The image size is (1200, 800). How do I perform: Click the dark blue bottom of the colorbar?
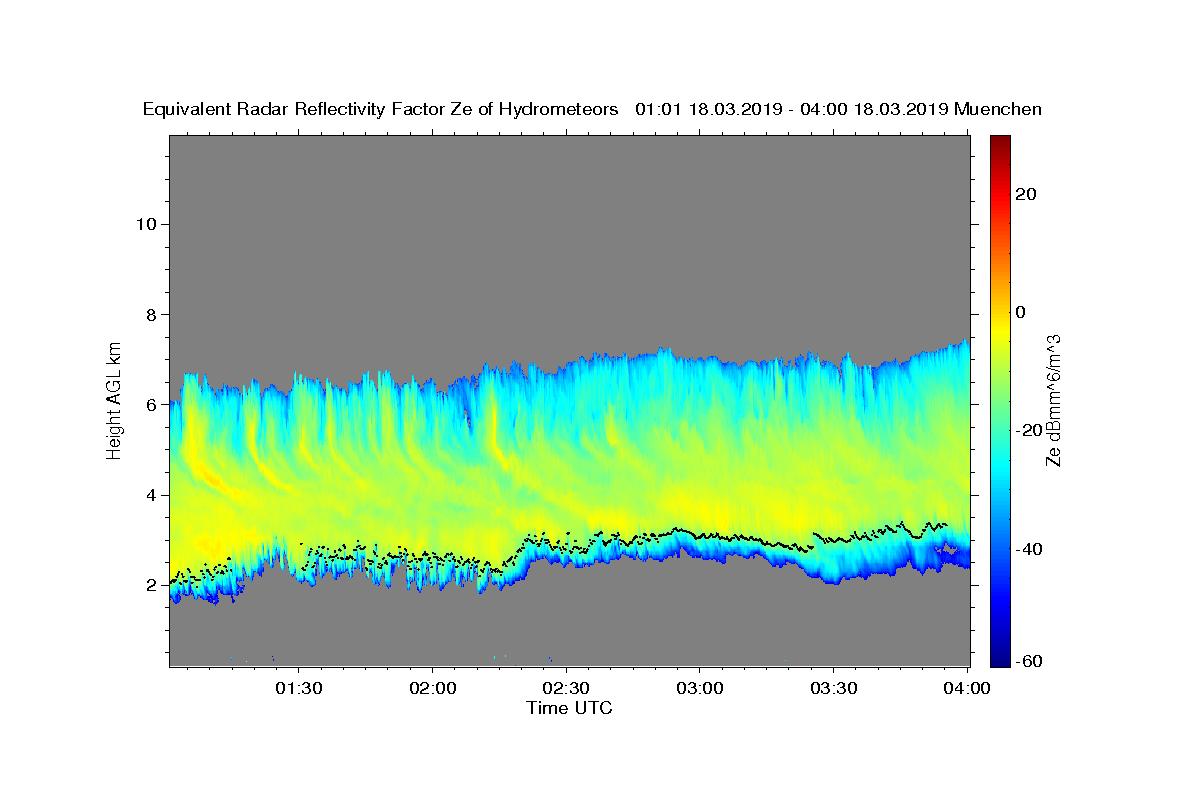click(1000, 658)
